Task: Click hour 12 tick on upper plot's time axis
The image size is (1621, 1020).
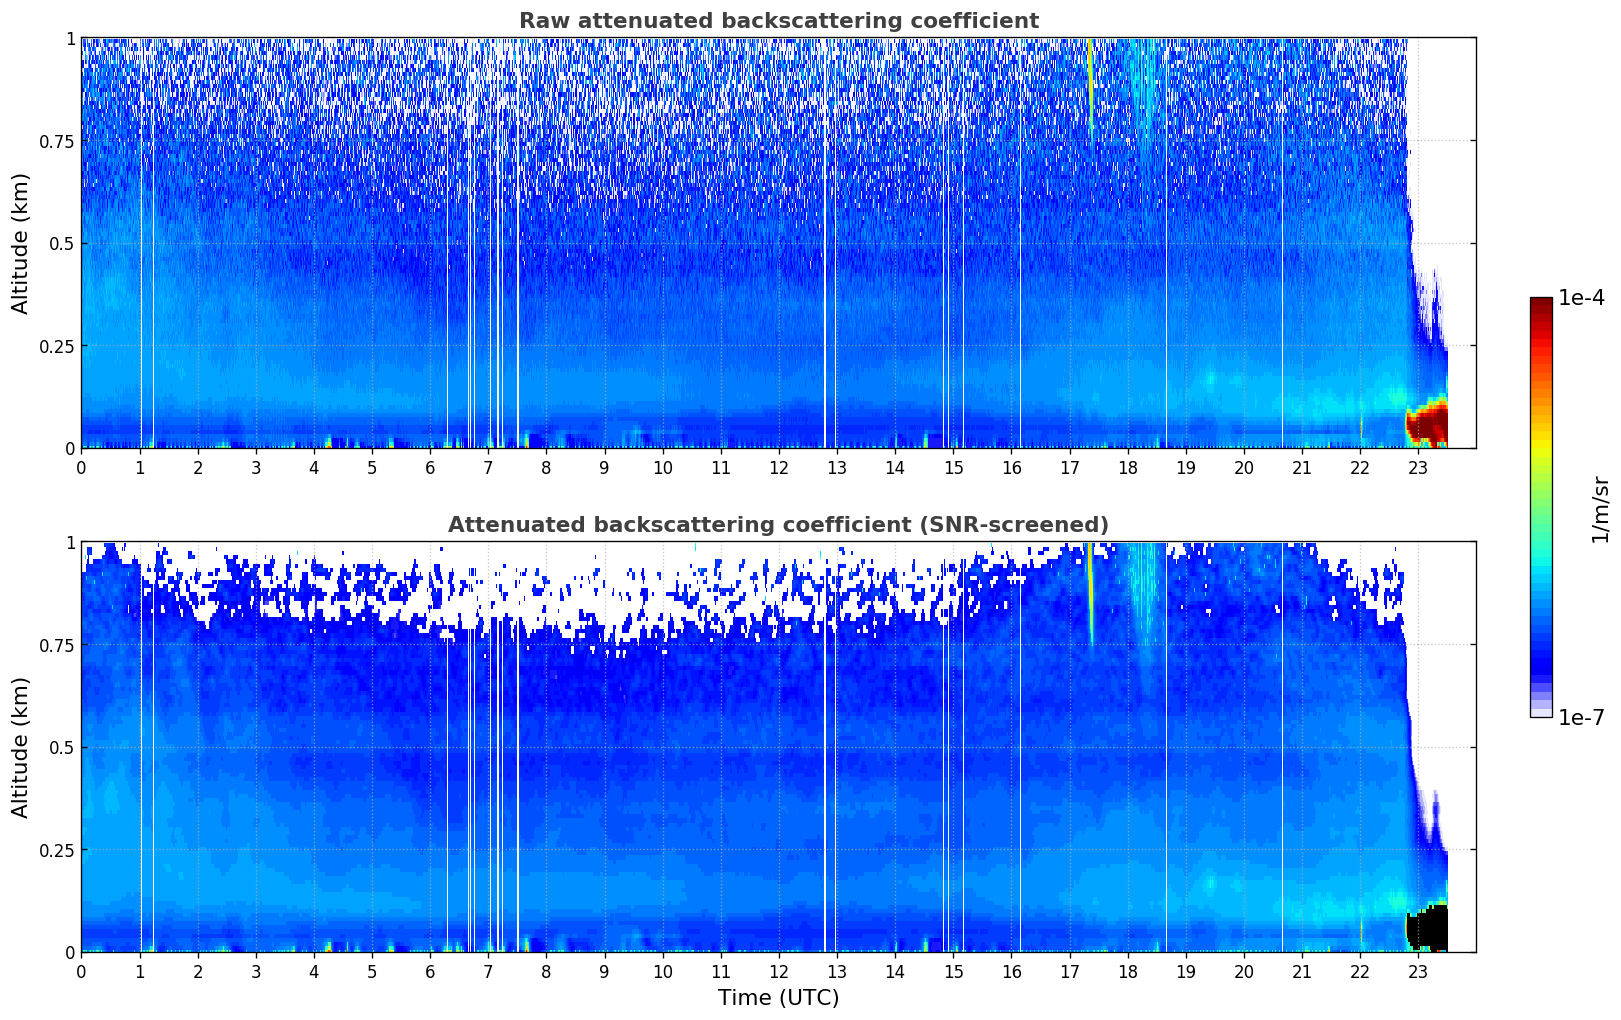Action: [779, 467]
